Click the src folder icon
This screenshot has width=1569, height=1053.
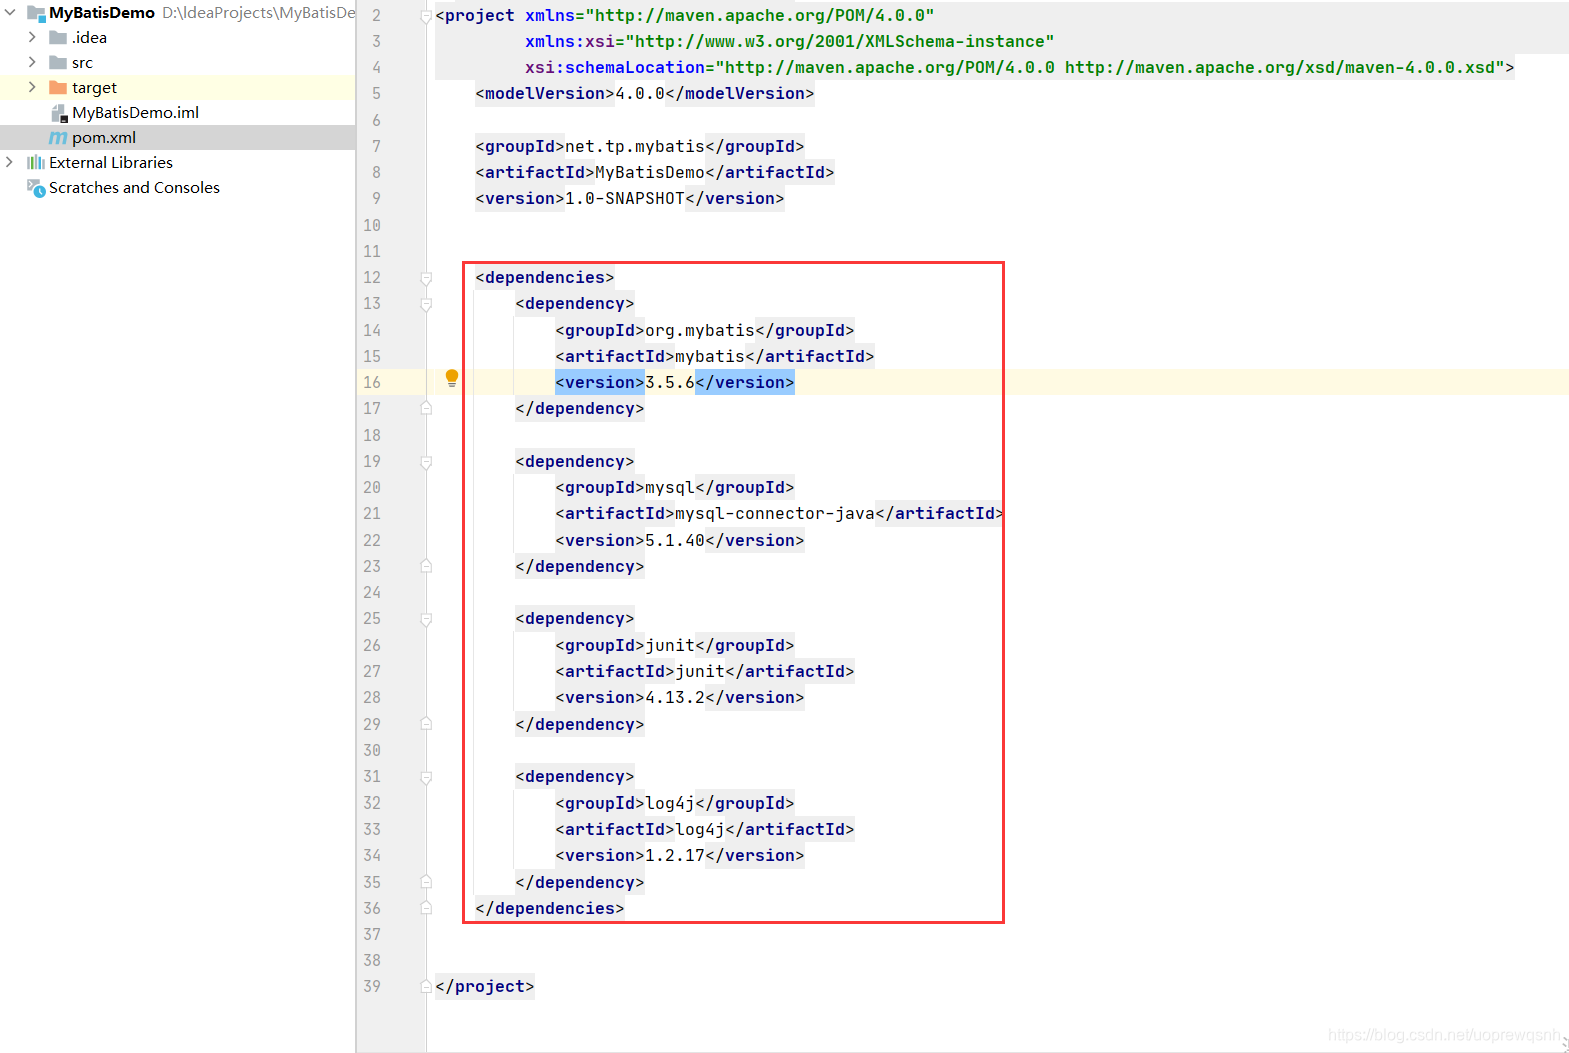coord(58,63)
